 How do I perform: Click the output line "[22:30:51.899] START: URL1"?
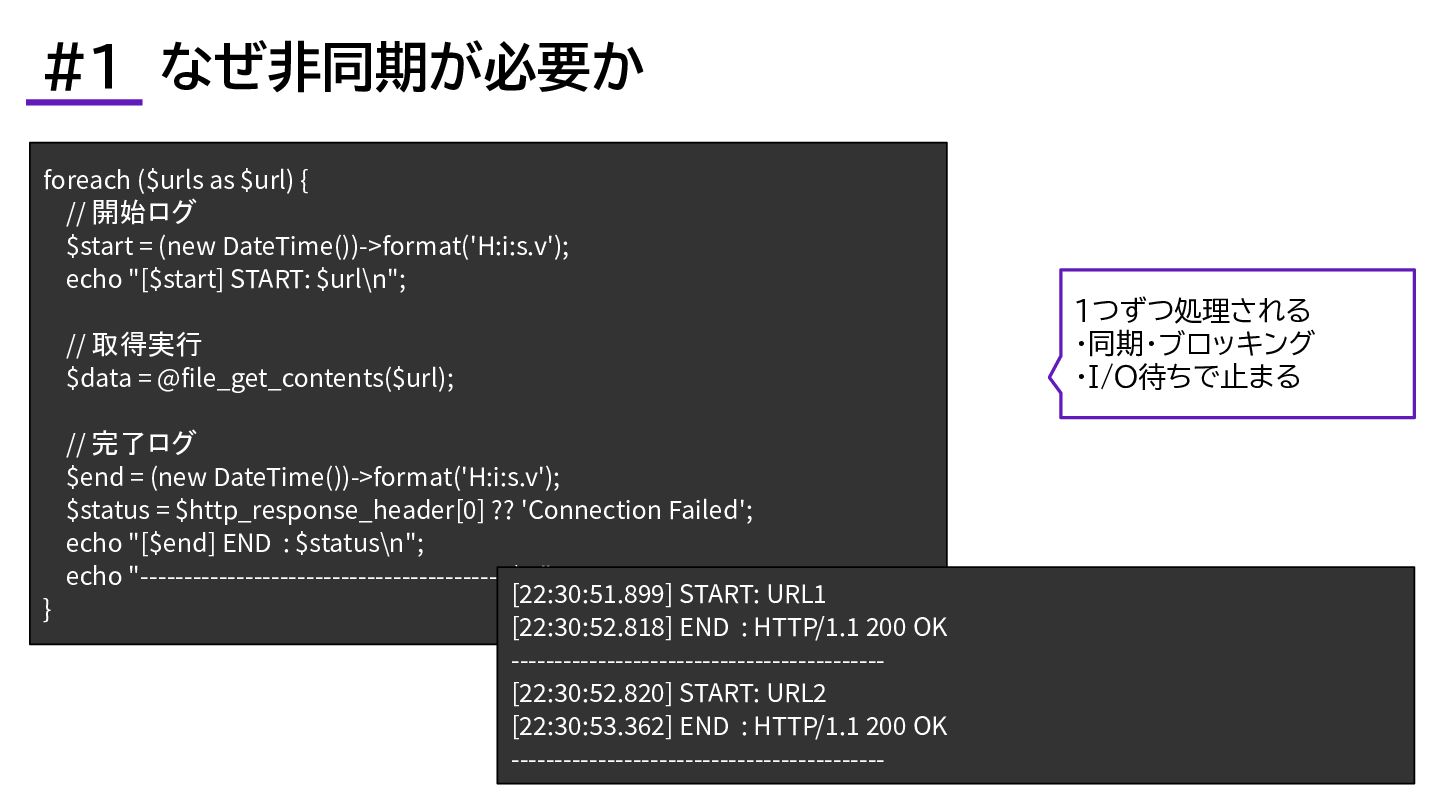pos(669,595)
